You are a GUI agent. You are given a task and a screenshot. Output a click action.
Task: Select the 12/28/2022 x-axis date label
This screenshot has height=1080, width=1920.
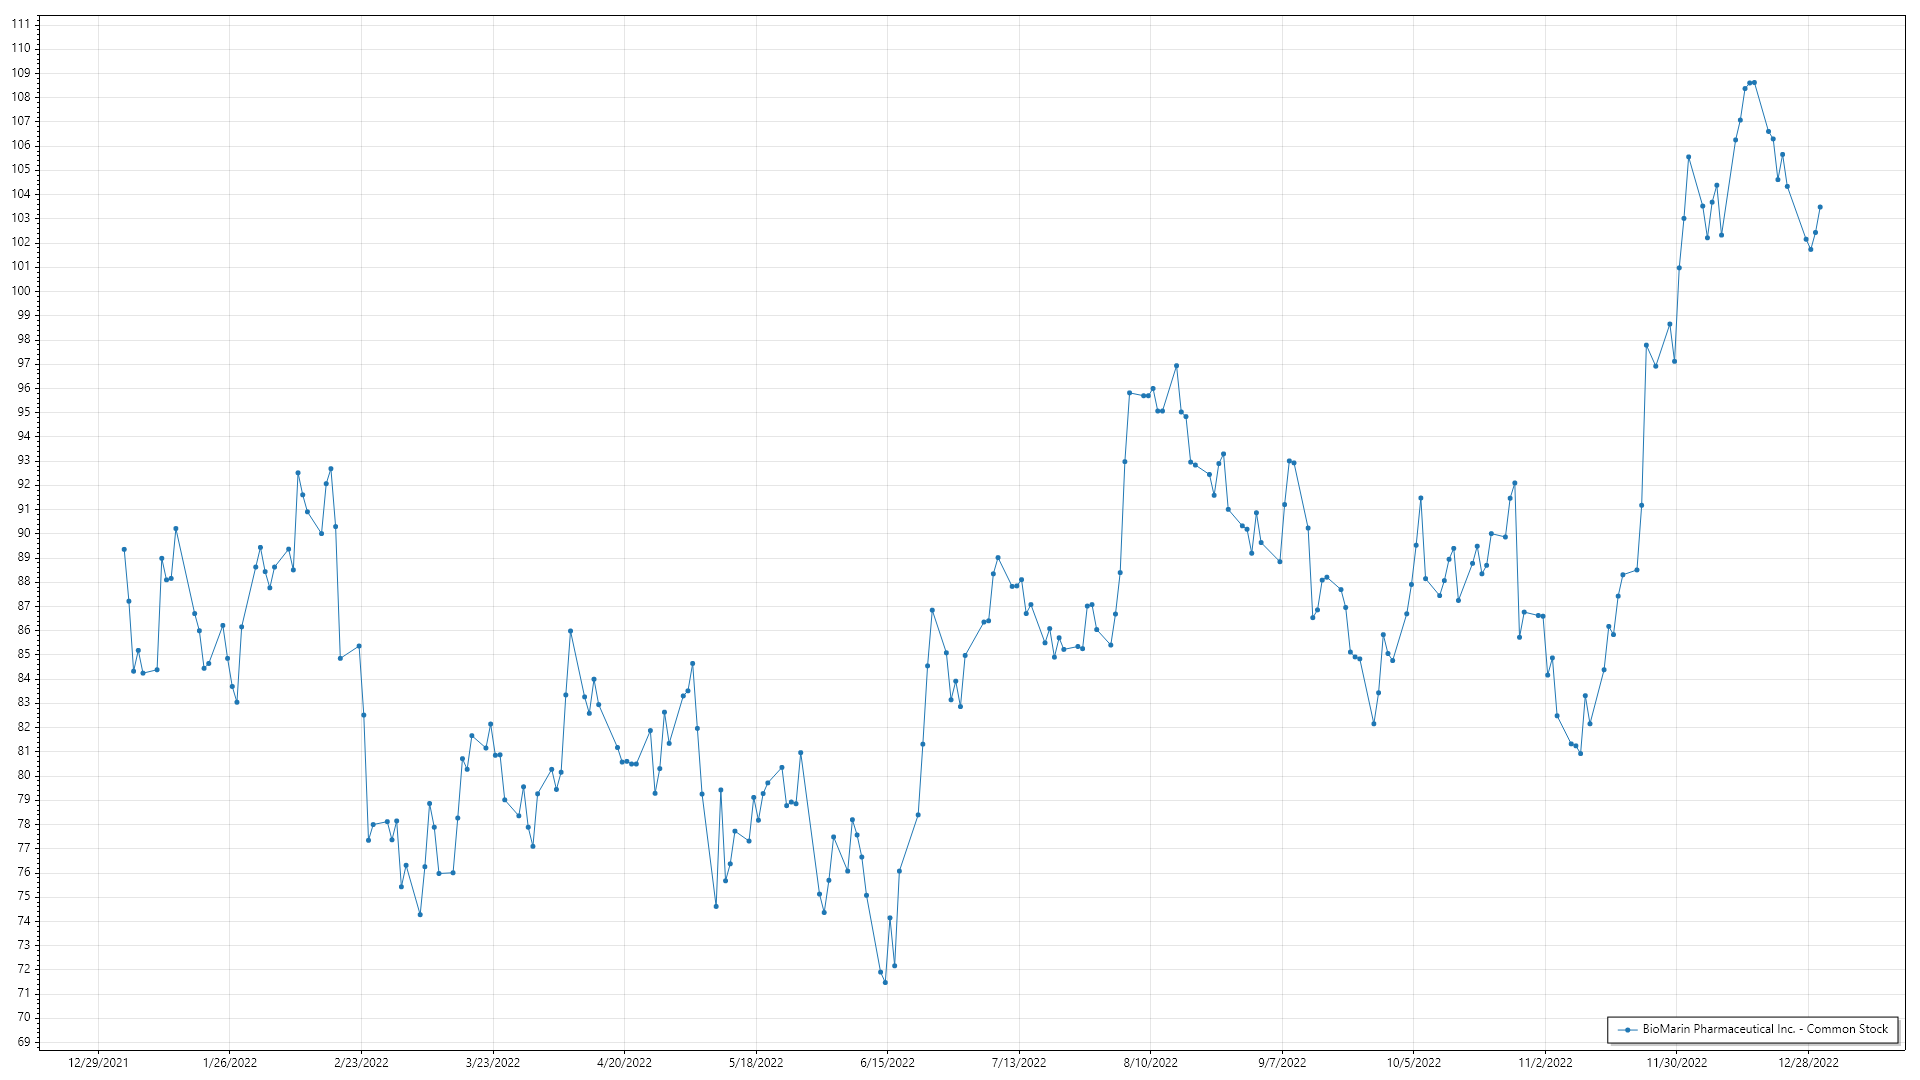tap(1808, 1062)
